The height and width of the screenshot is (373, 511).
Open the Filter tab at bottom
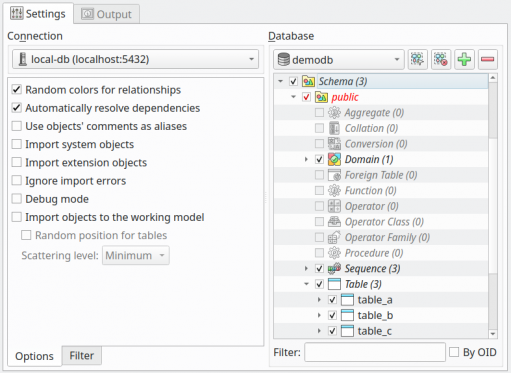pos(82,356)
